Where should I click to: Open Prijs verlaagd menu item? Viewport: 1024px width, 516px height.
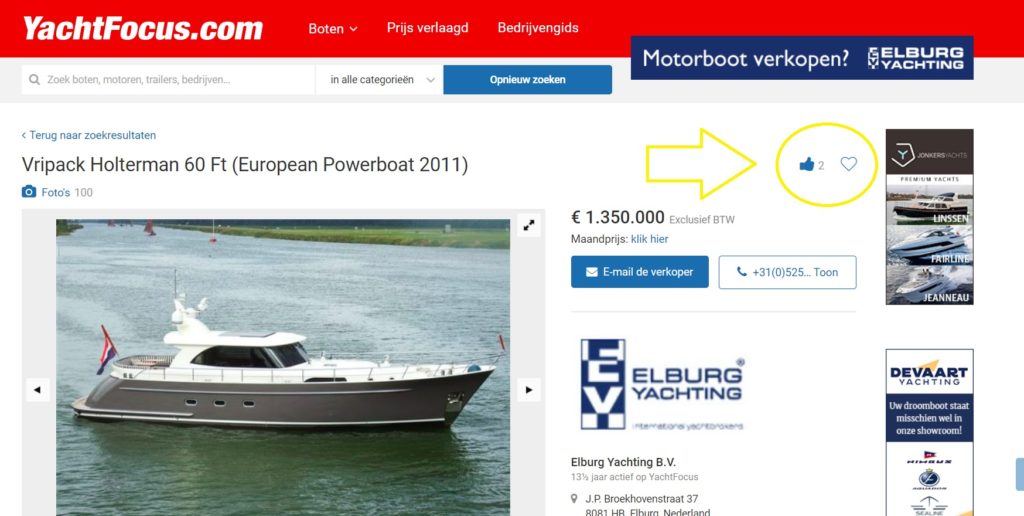click(427, 28)
